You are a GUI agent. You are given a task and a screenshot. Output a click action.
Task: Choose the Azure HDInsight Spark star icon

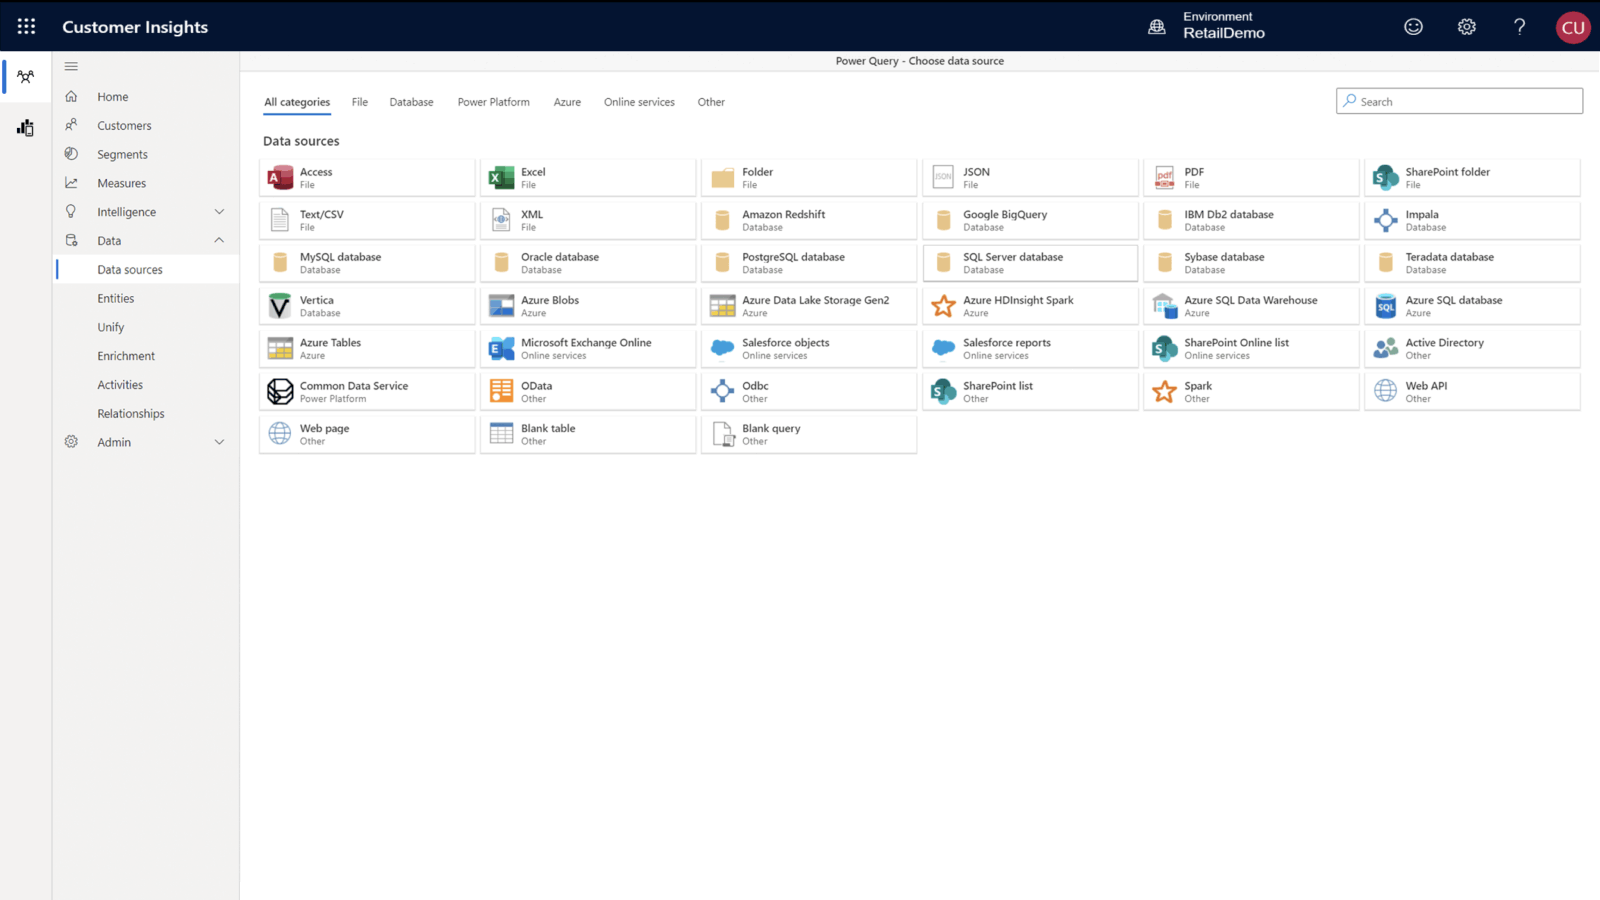tap(943, 305)
